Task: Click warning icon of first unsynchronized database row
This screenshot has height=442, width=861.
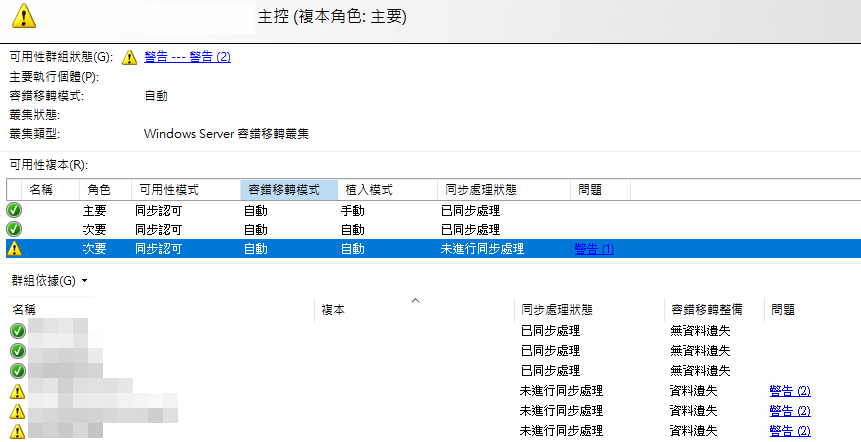Action: click(x=17, y=391)
